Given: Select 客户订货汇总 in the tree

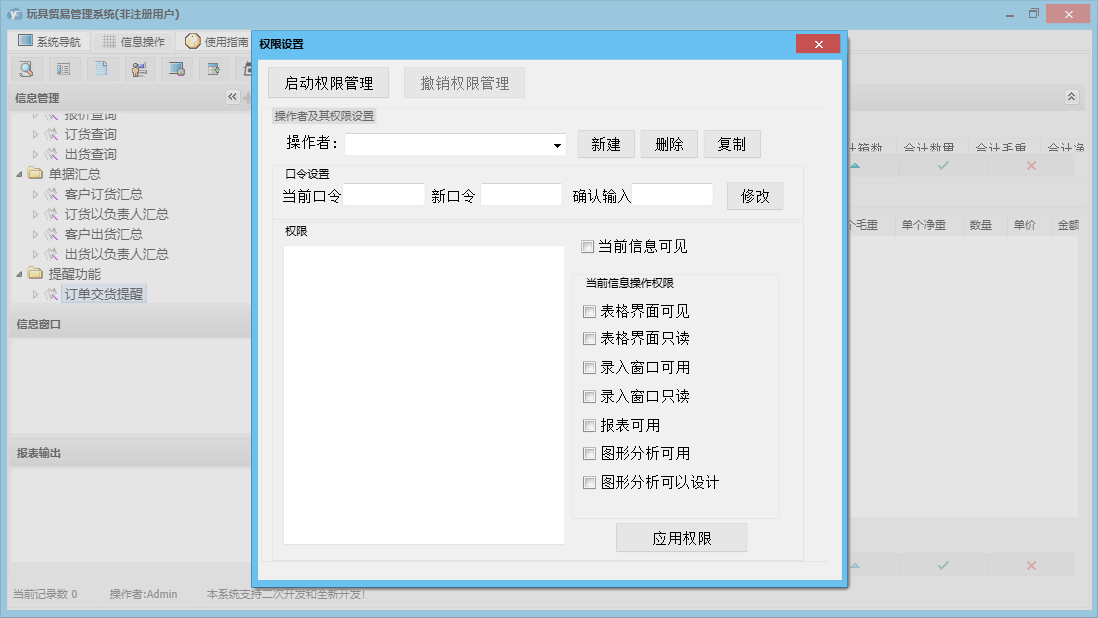Looking at the screenshot, I should [x=104, y=194].
